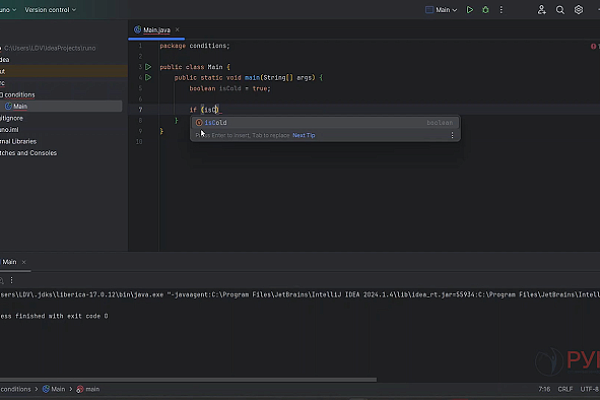Select Scratches and Consoles node
Screen dimensions: 600x400
tap(28, 153)
